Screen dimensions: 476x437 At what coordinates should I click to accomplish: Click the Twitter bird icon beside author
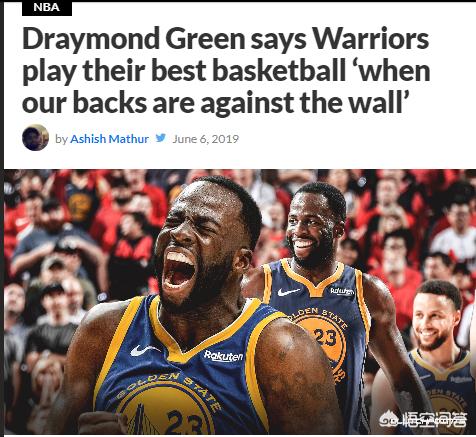click(161, 138)
